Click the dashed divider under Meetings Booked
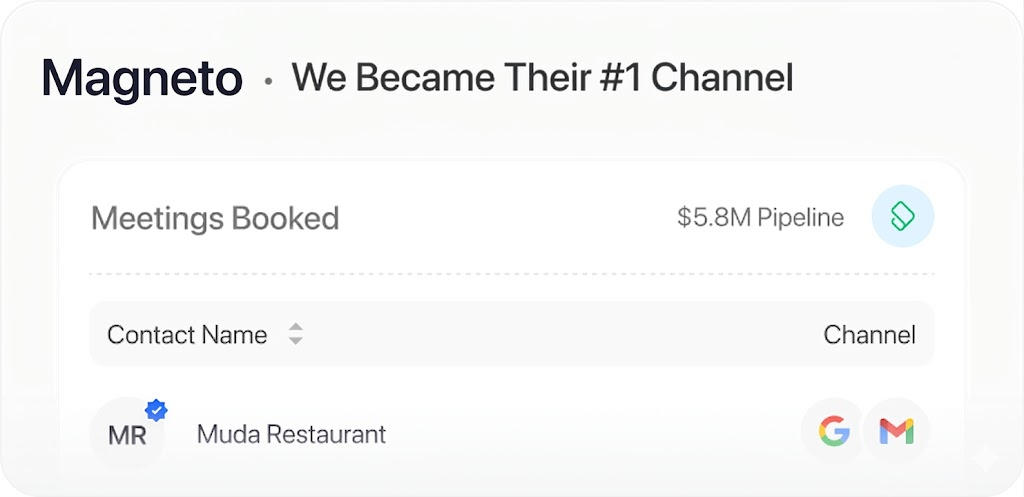 click(x=511, y=274)
